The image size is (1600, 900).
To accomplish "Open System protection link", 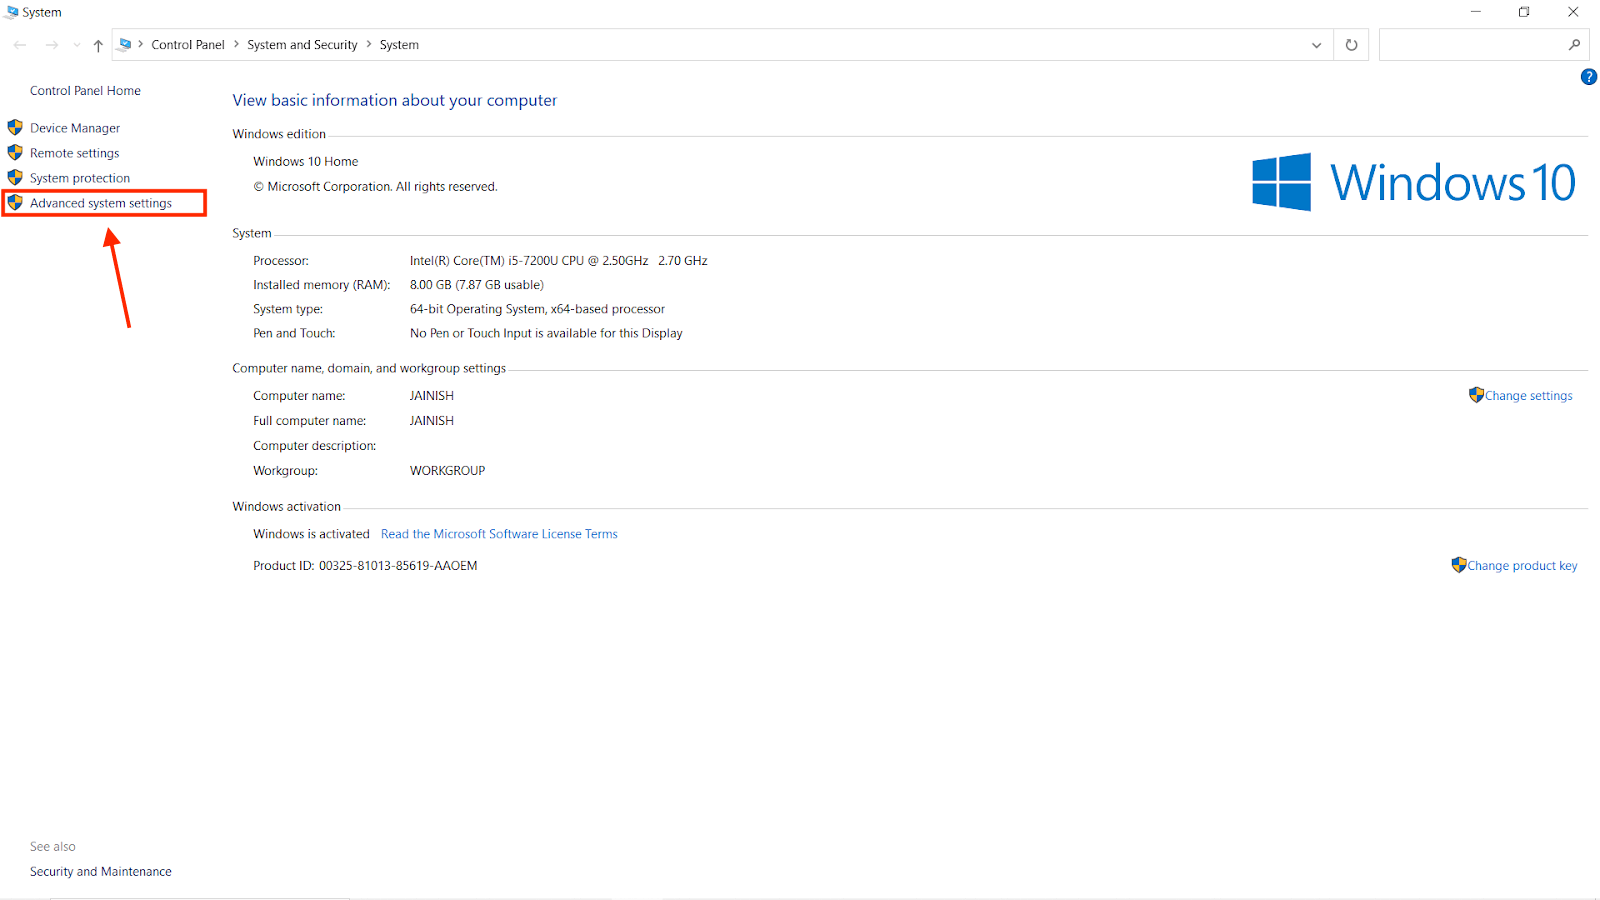I will click(80, 178).
